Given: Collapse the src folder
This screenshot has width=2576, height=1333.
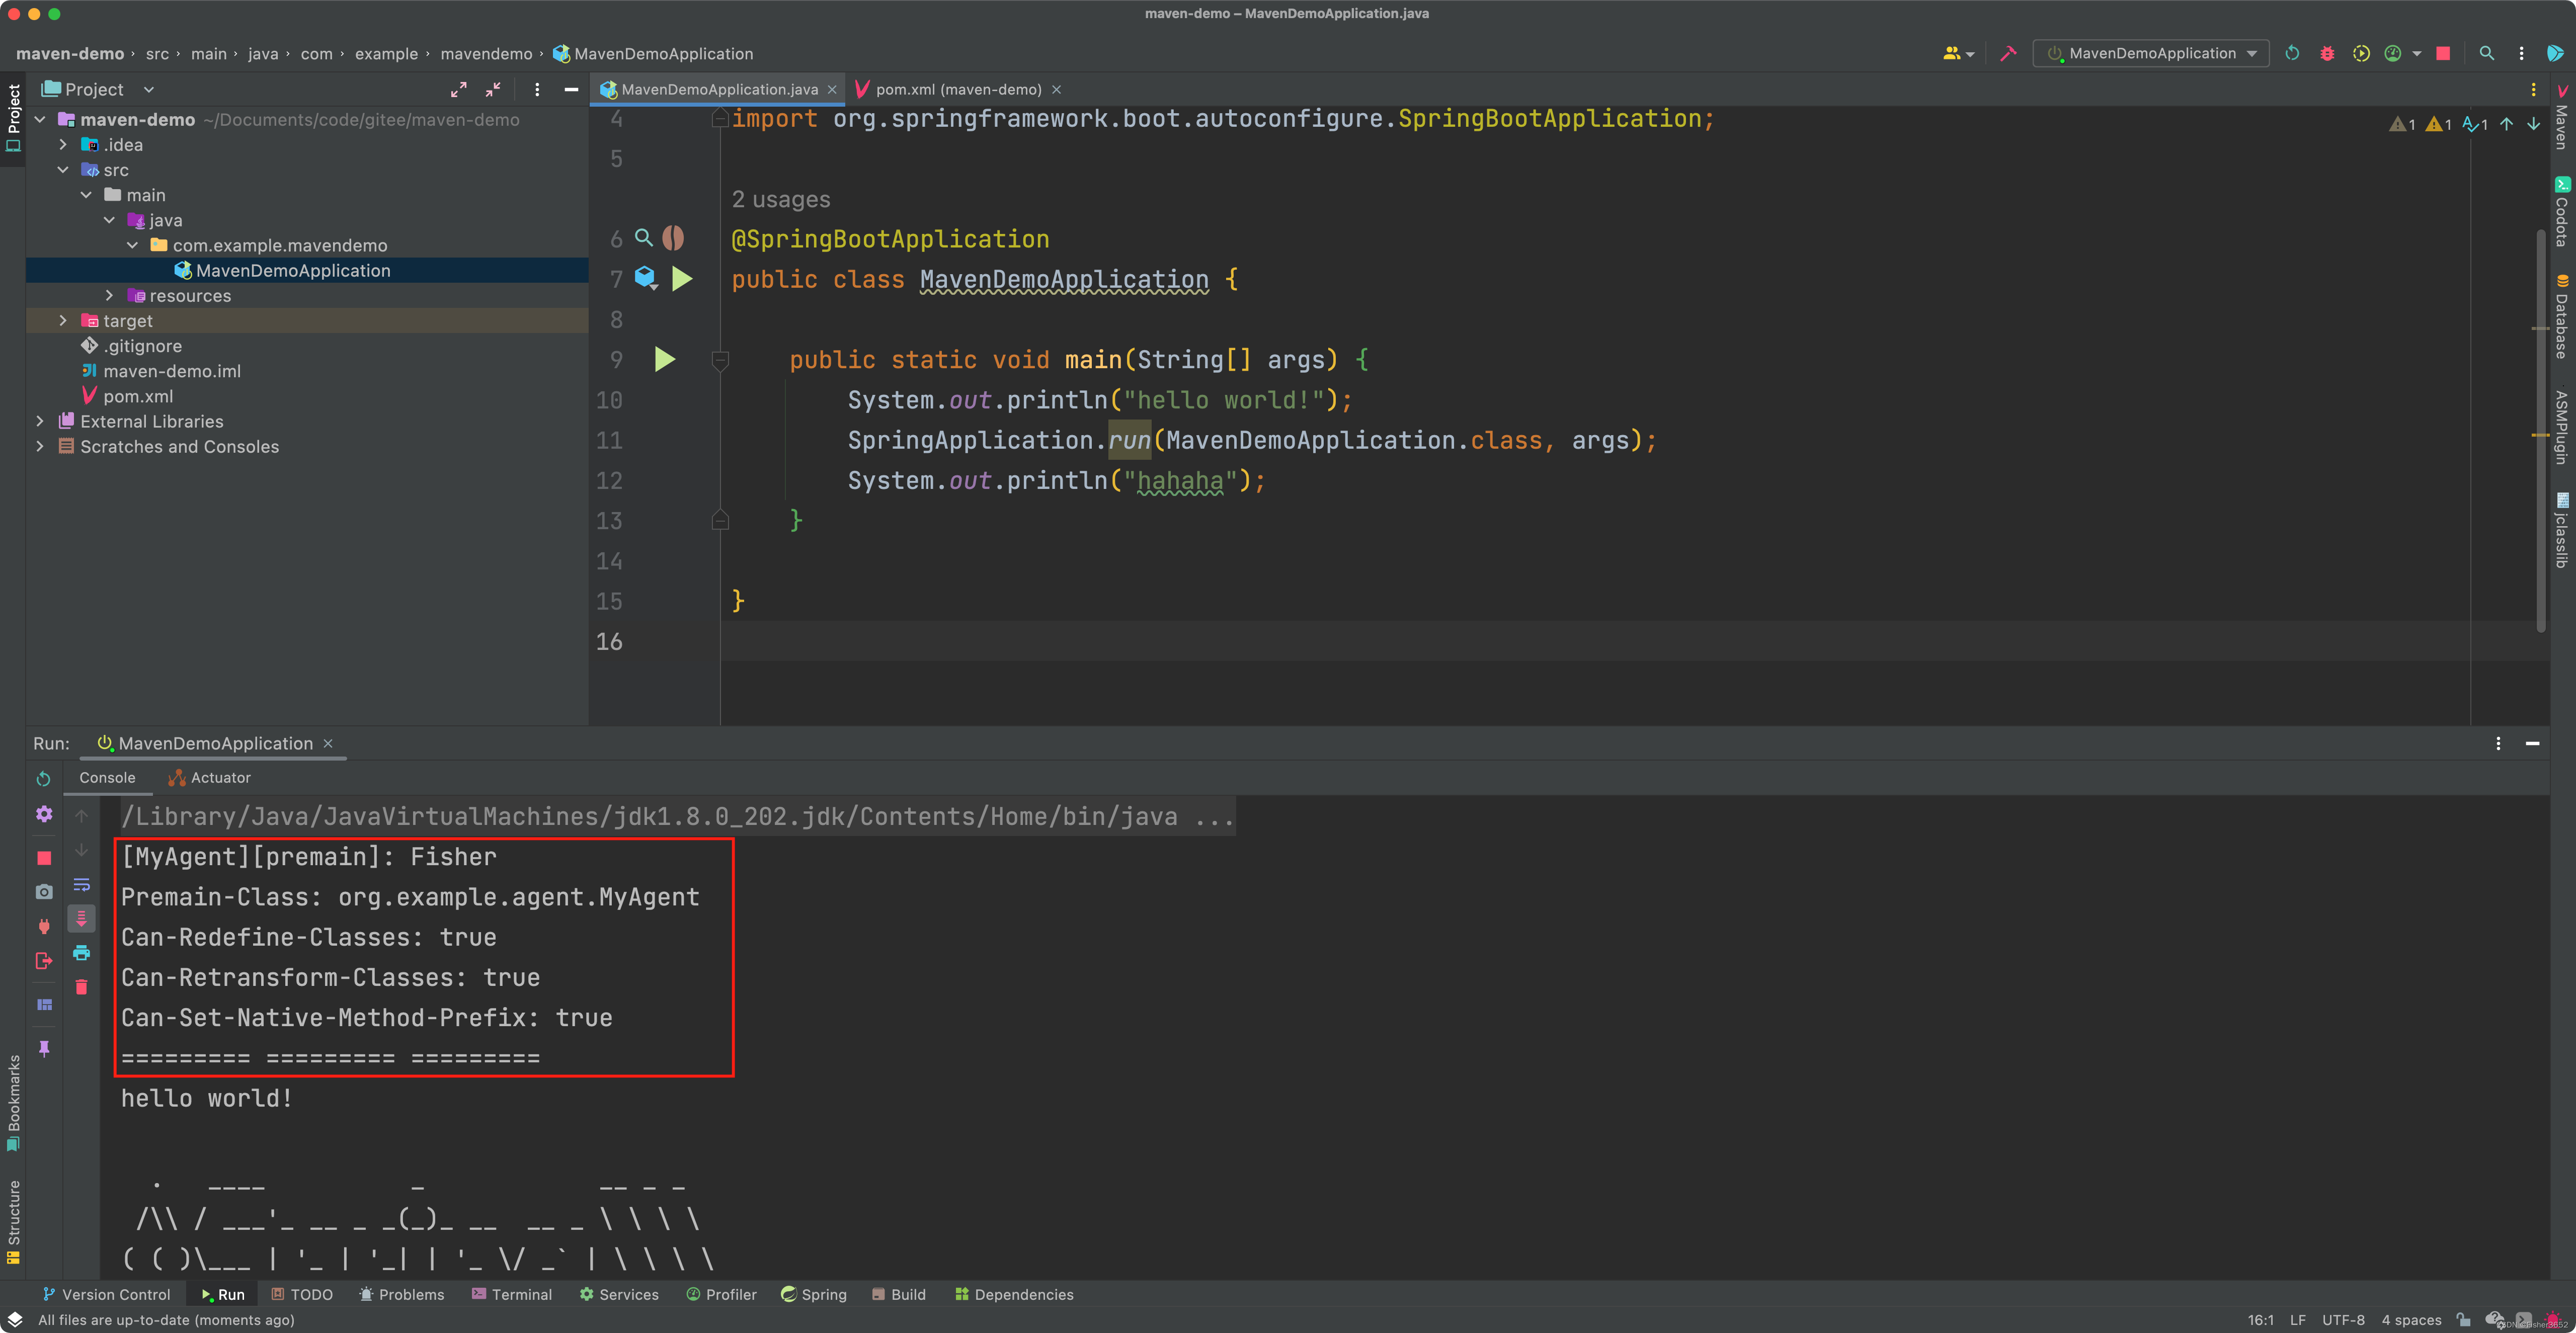Looking at the screenshot, I should (63, 170).
